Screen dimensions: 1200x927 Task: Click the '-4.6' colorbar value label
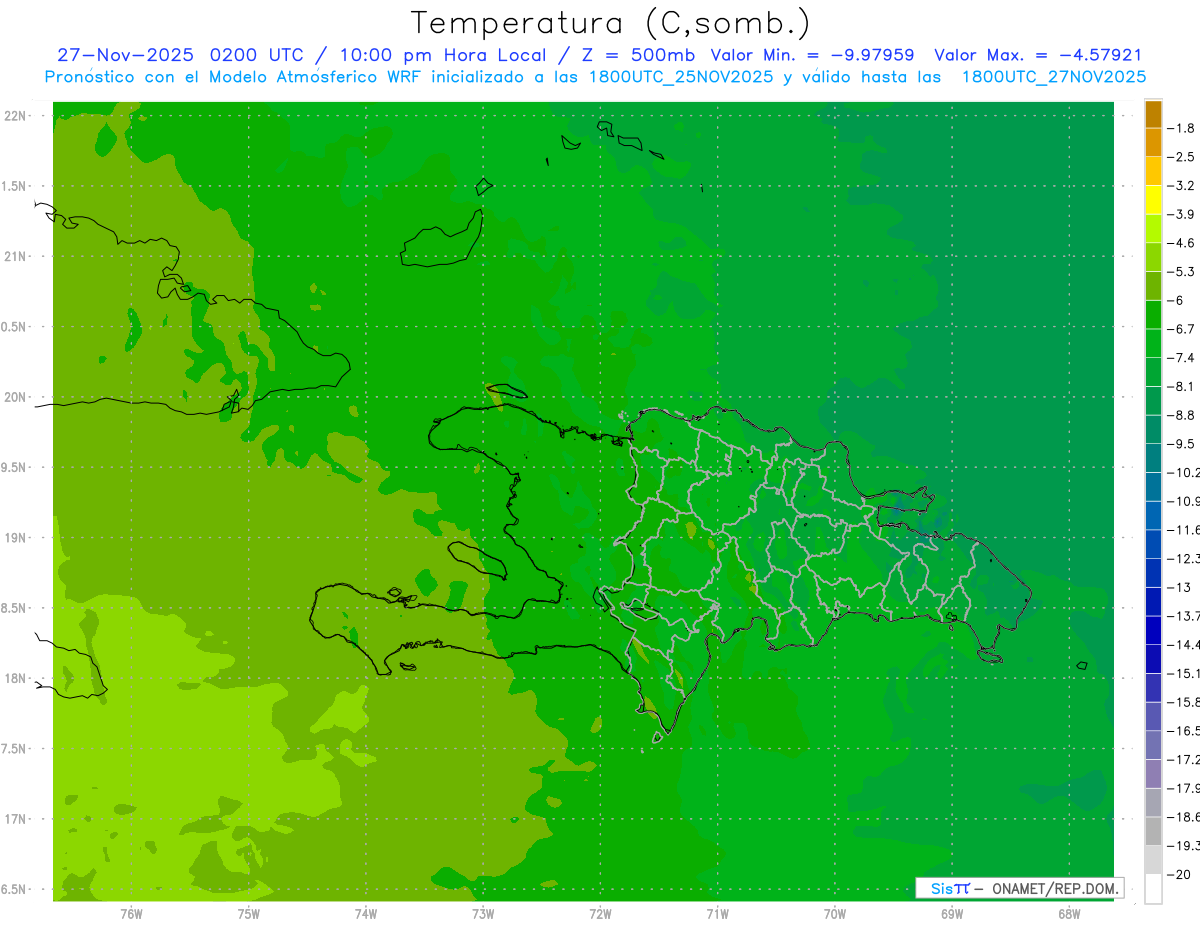click(x=1182, y=243)
